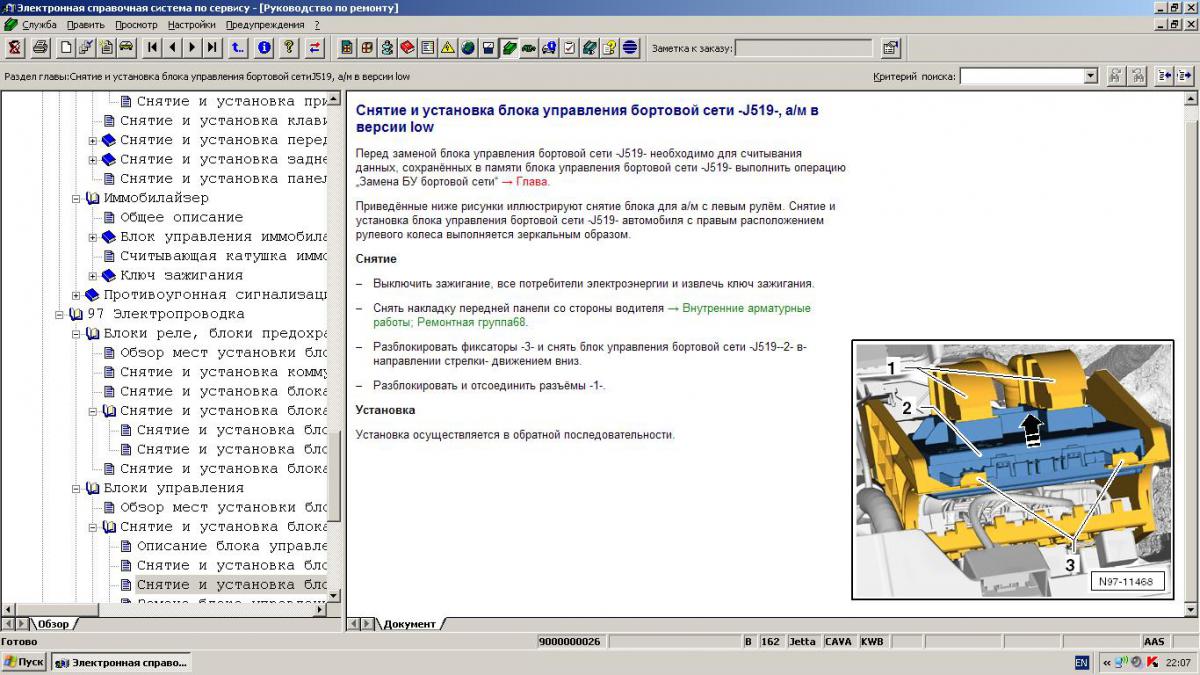Open the Служба menu
The image size is (1200, 675).
point(39,24)
